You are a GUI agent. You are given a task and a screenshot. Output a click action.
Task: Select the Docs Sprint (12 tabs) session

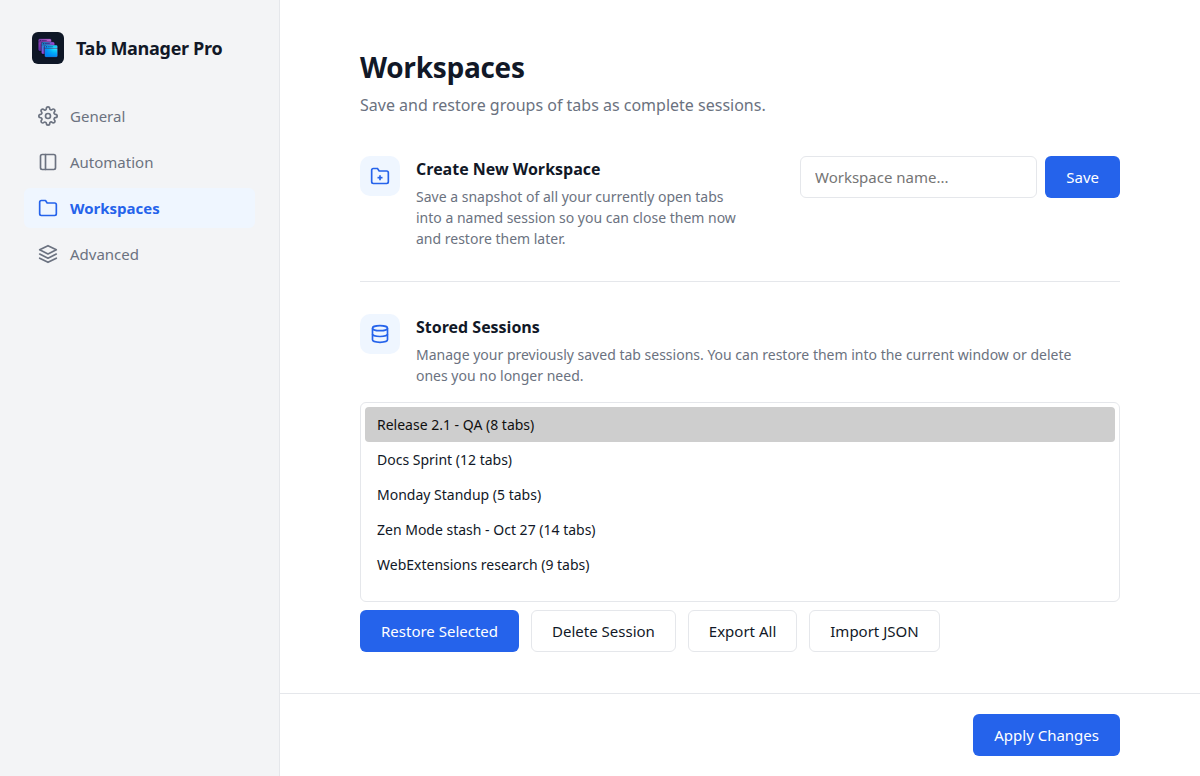pyautogui.click(x=740, y=459)
